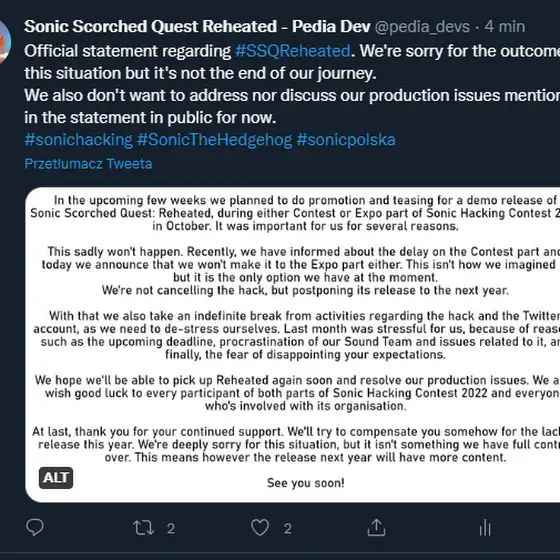Click the like count number 2
The width and height of the screenshot is (560, 560).
click(288, 529)
